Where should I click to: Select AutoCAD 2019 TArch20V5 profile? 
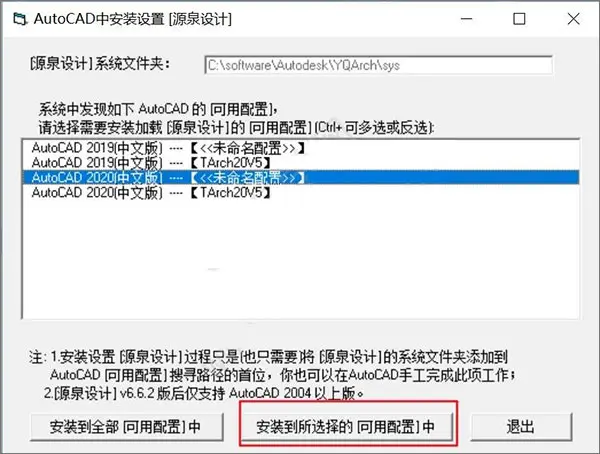click(x=301, y=163)
